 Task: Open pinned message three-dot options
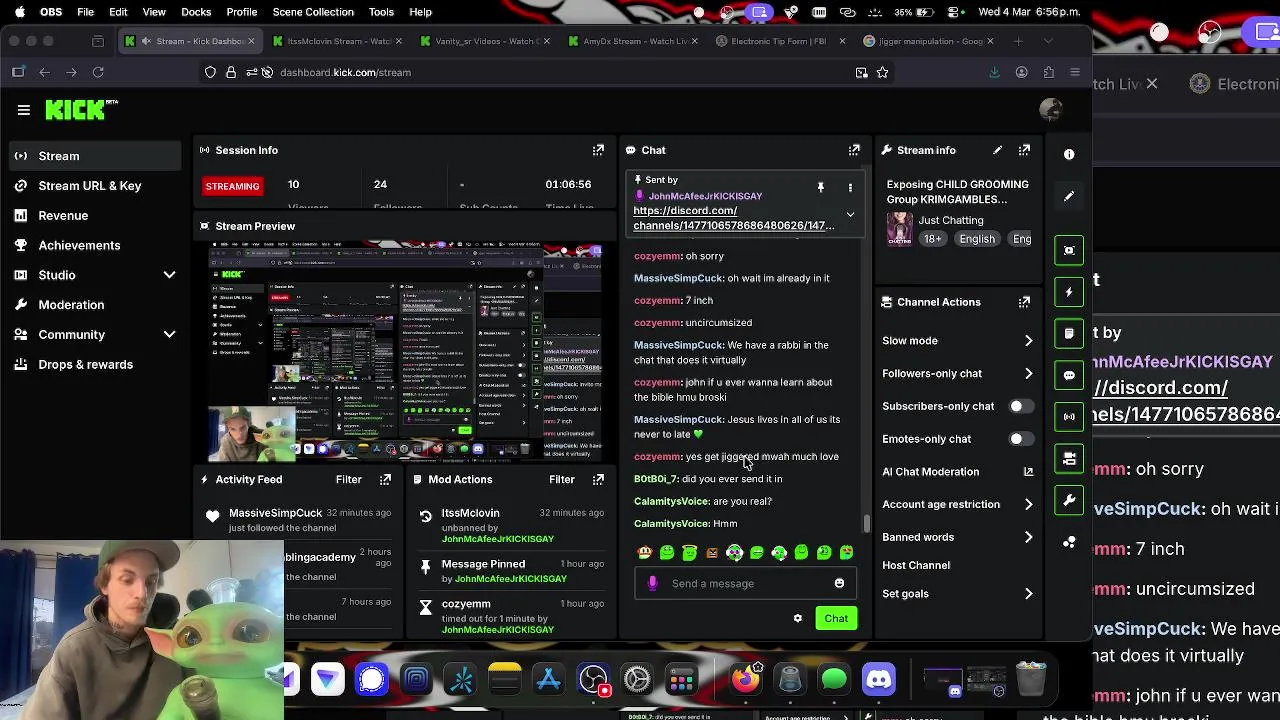tap(850, 187)
